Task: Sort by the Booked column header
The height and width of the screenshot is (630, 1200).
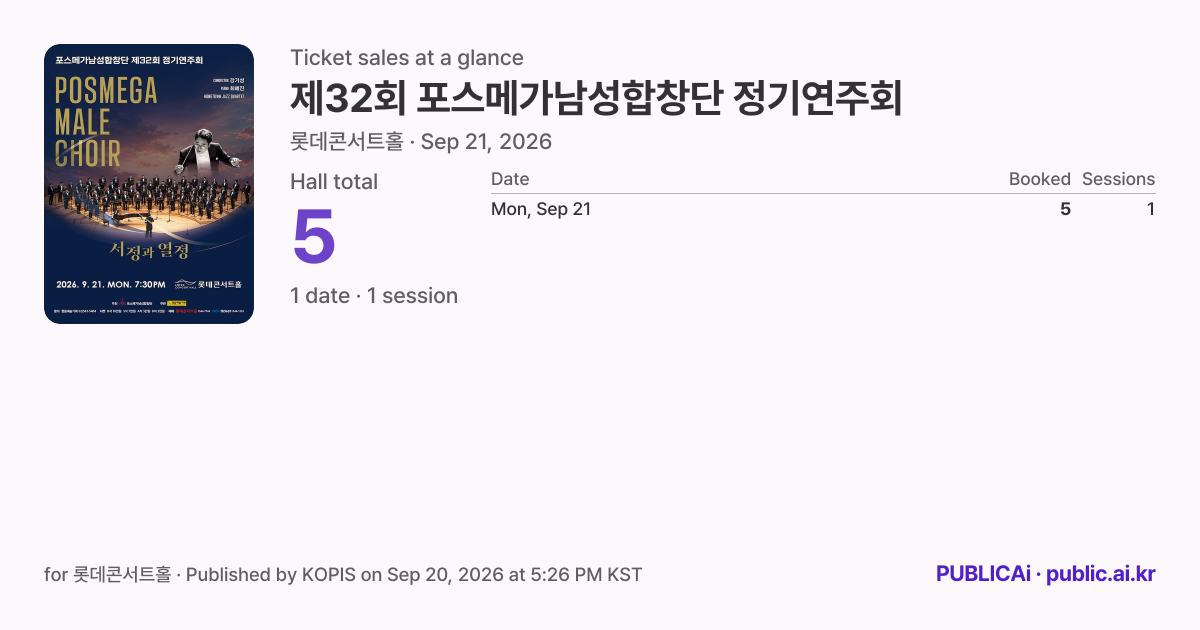Action: click(1039, 179)
